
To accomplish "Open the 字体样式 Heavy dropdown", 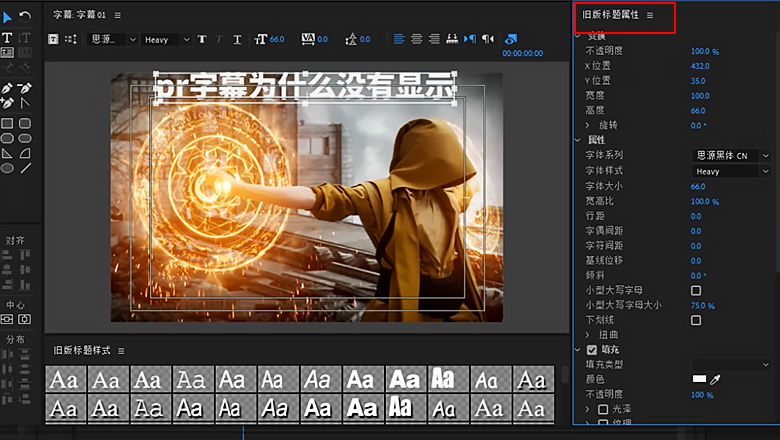I will pyautogui.click(x=731, y=172).
